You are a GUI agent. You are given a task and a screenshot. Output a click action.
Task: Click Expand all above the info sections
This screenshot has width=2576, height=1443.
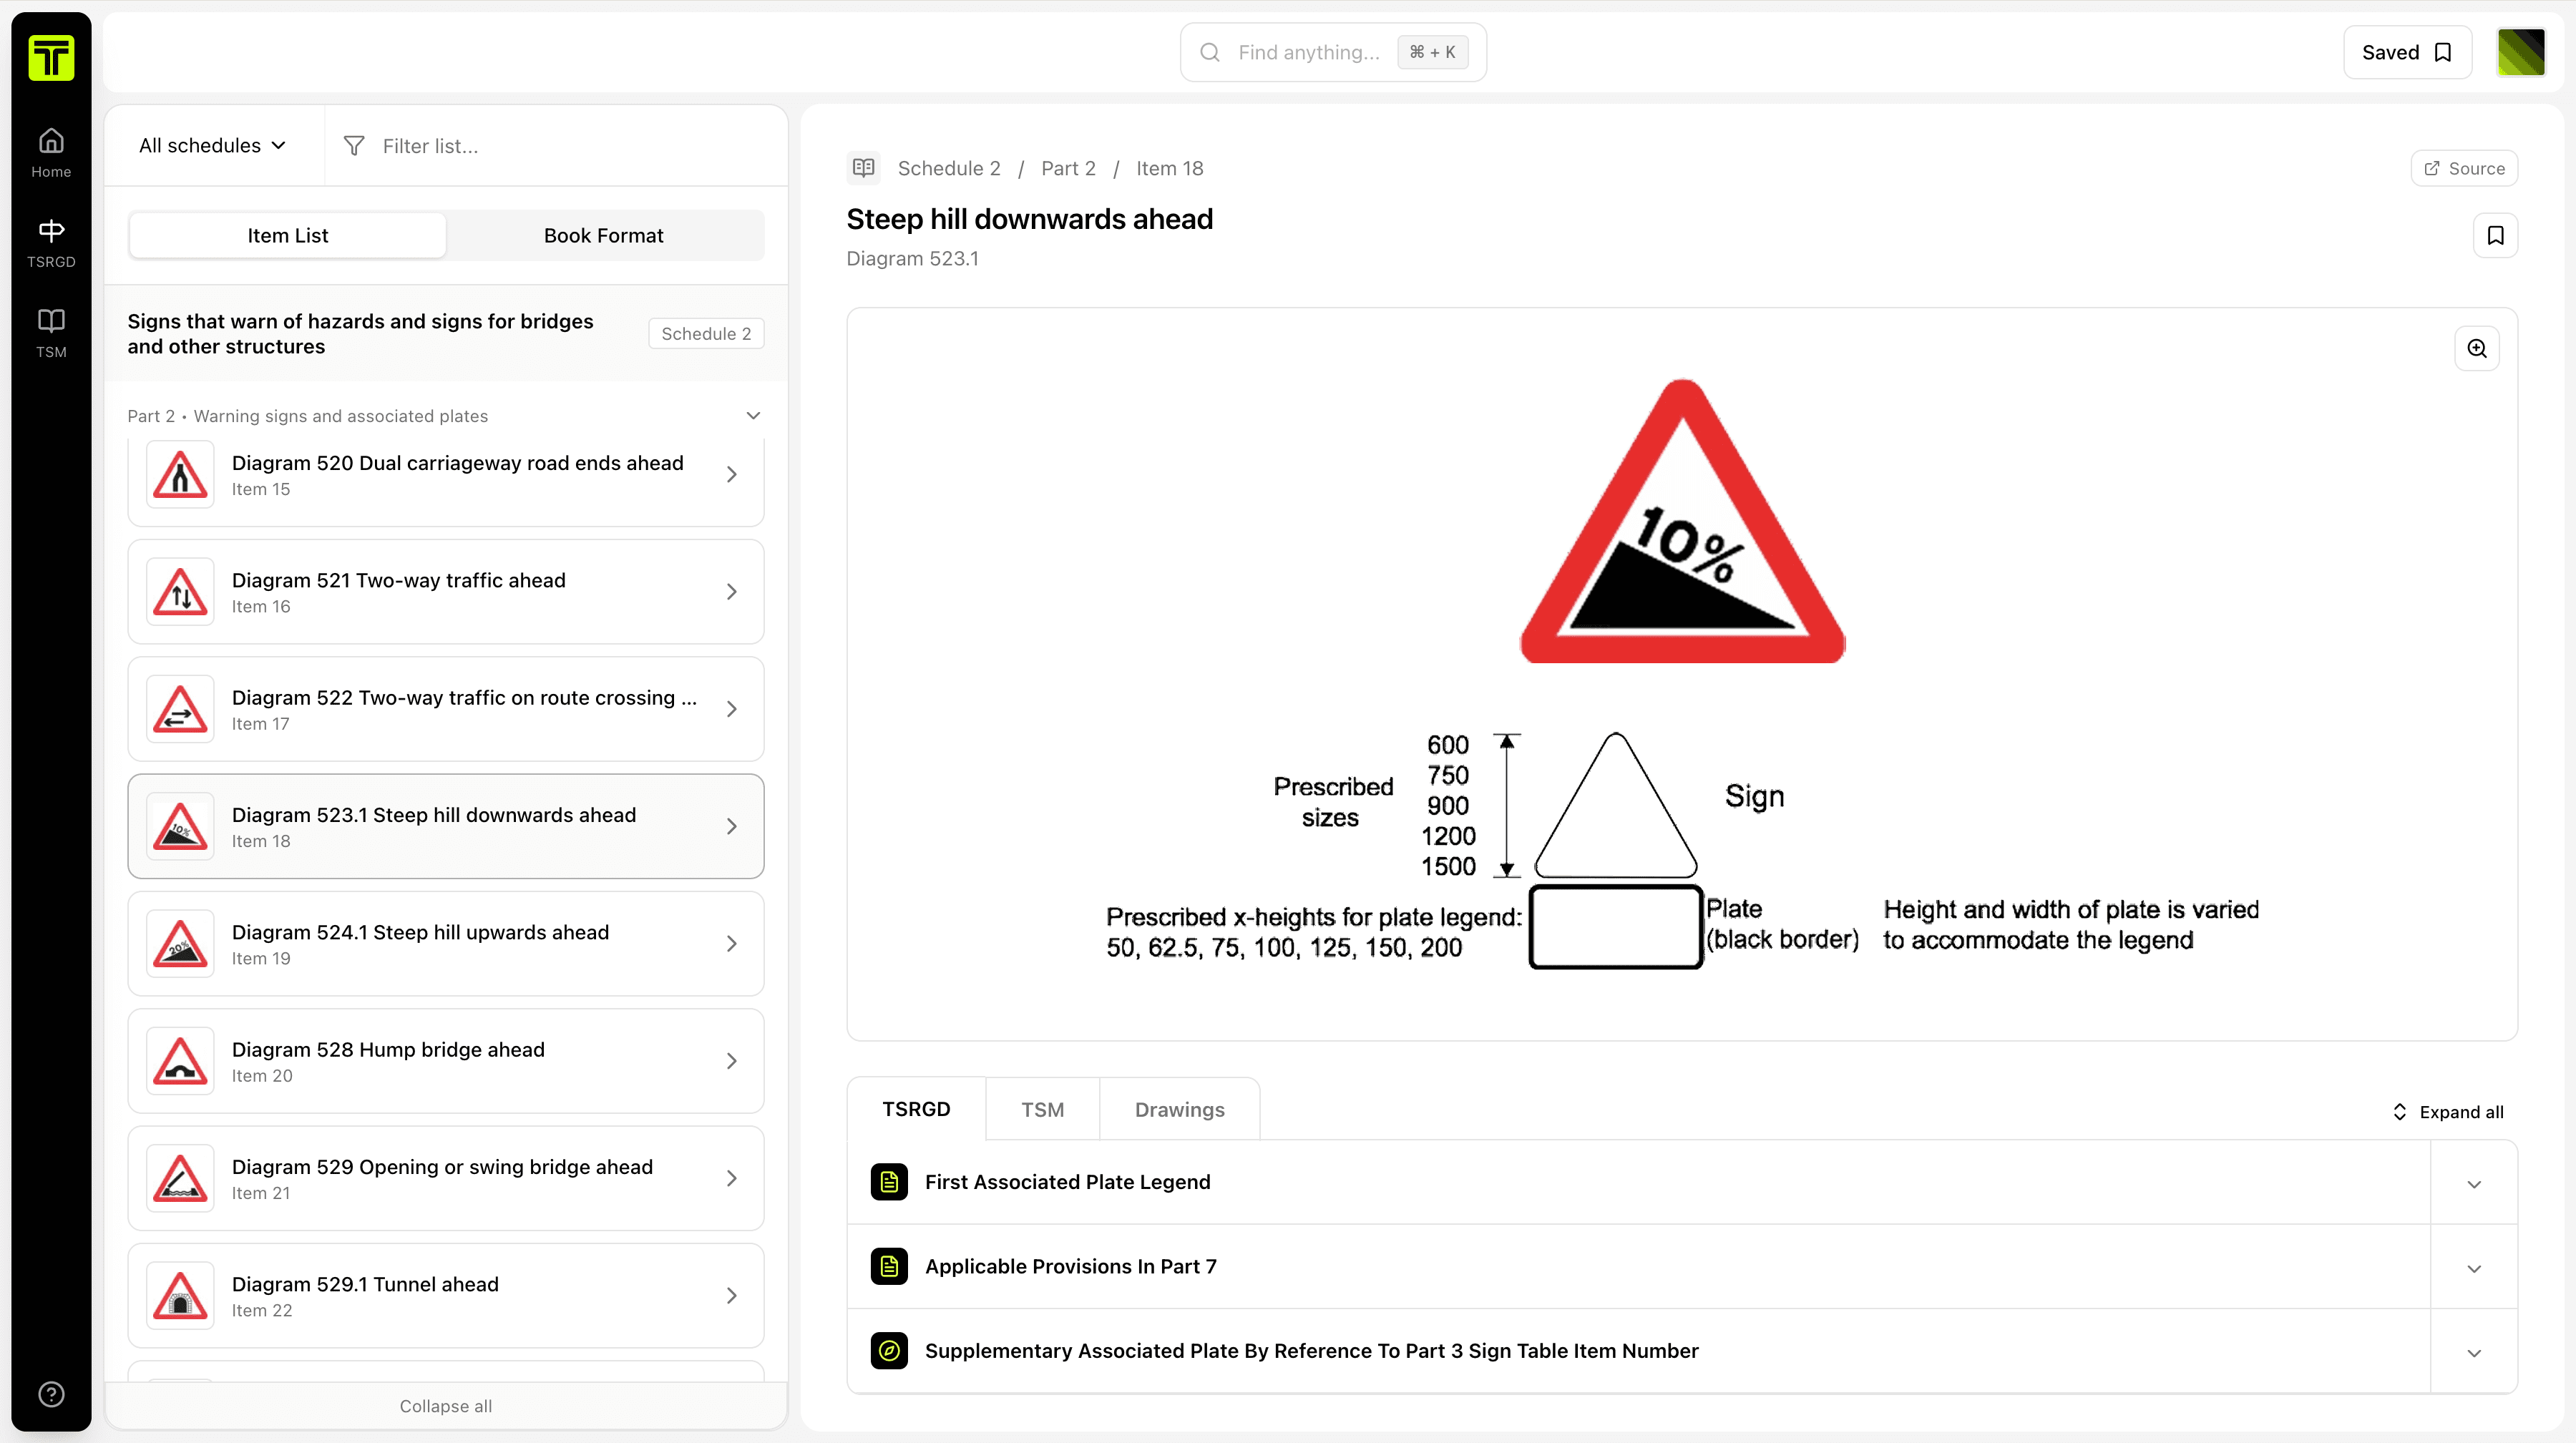pyautogui.click(x=2446, y=1111)
